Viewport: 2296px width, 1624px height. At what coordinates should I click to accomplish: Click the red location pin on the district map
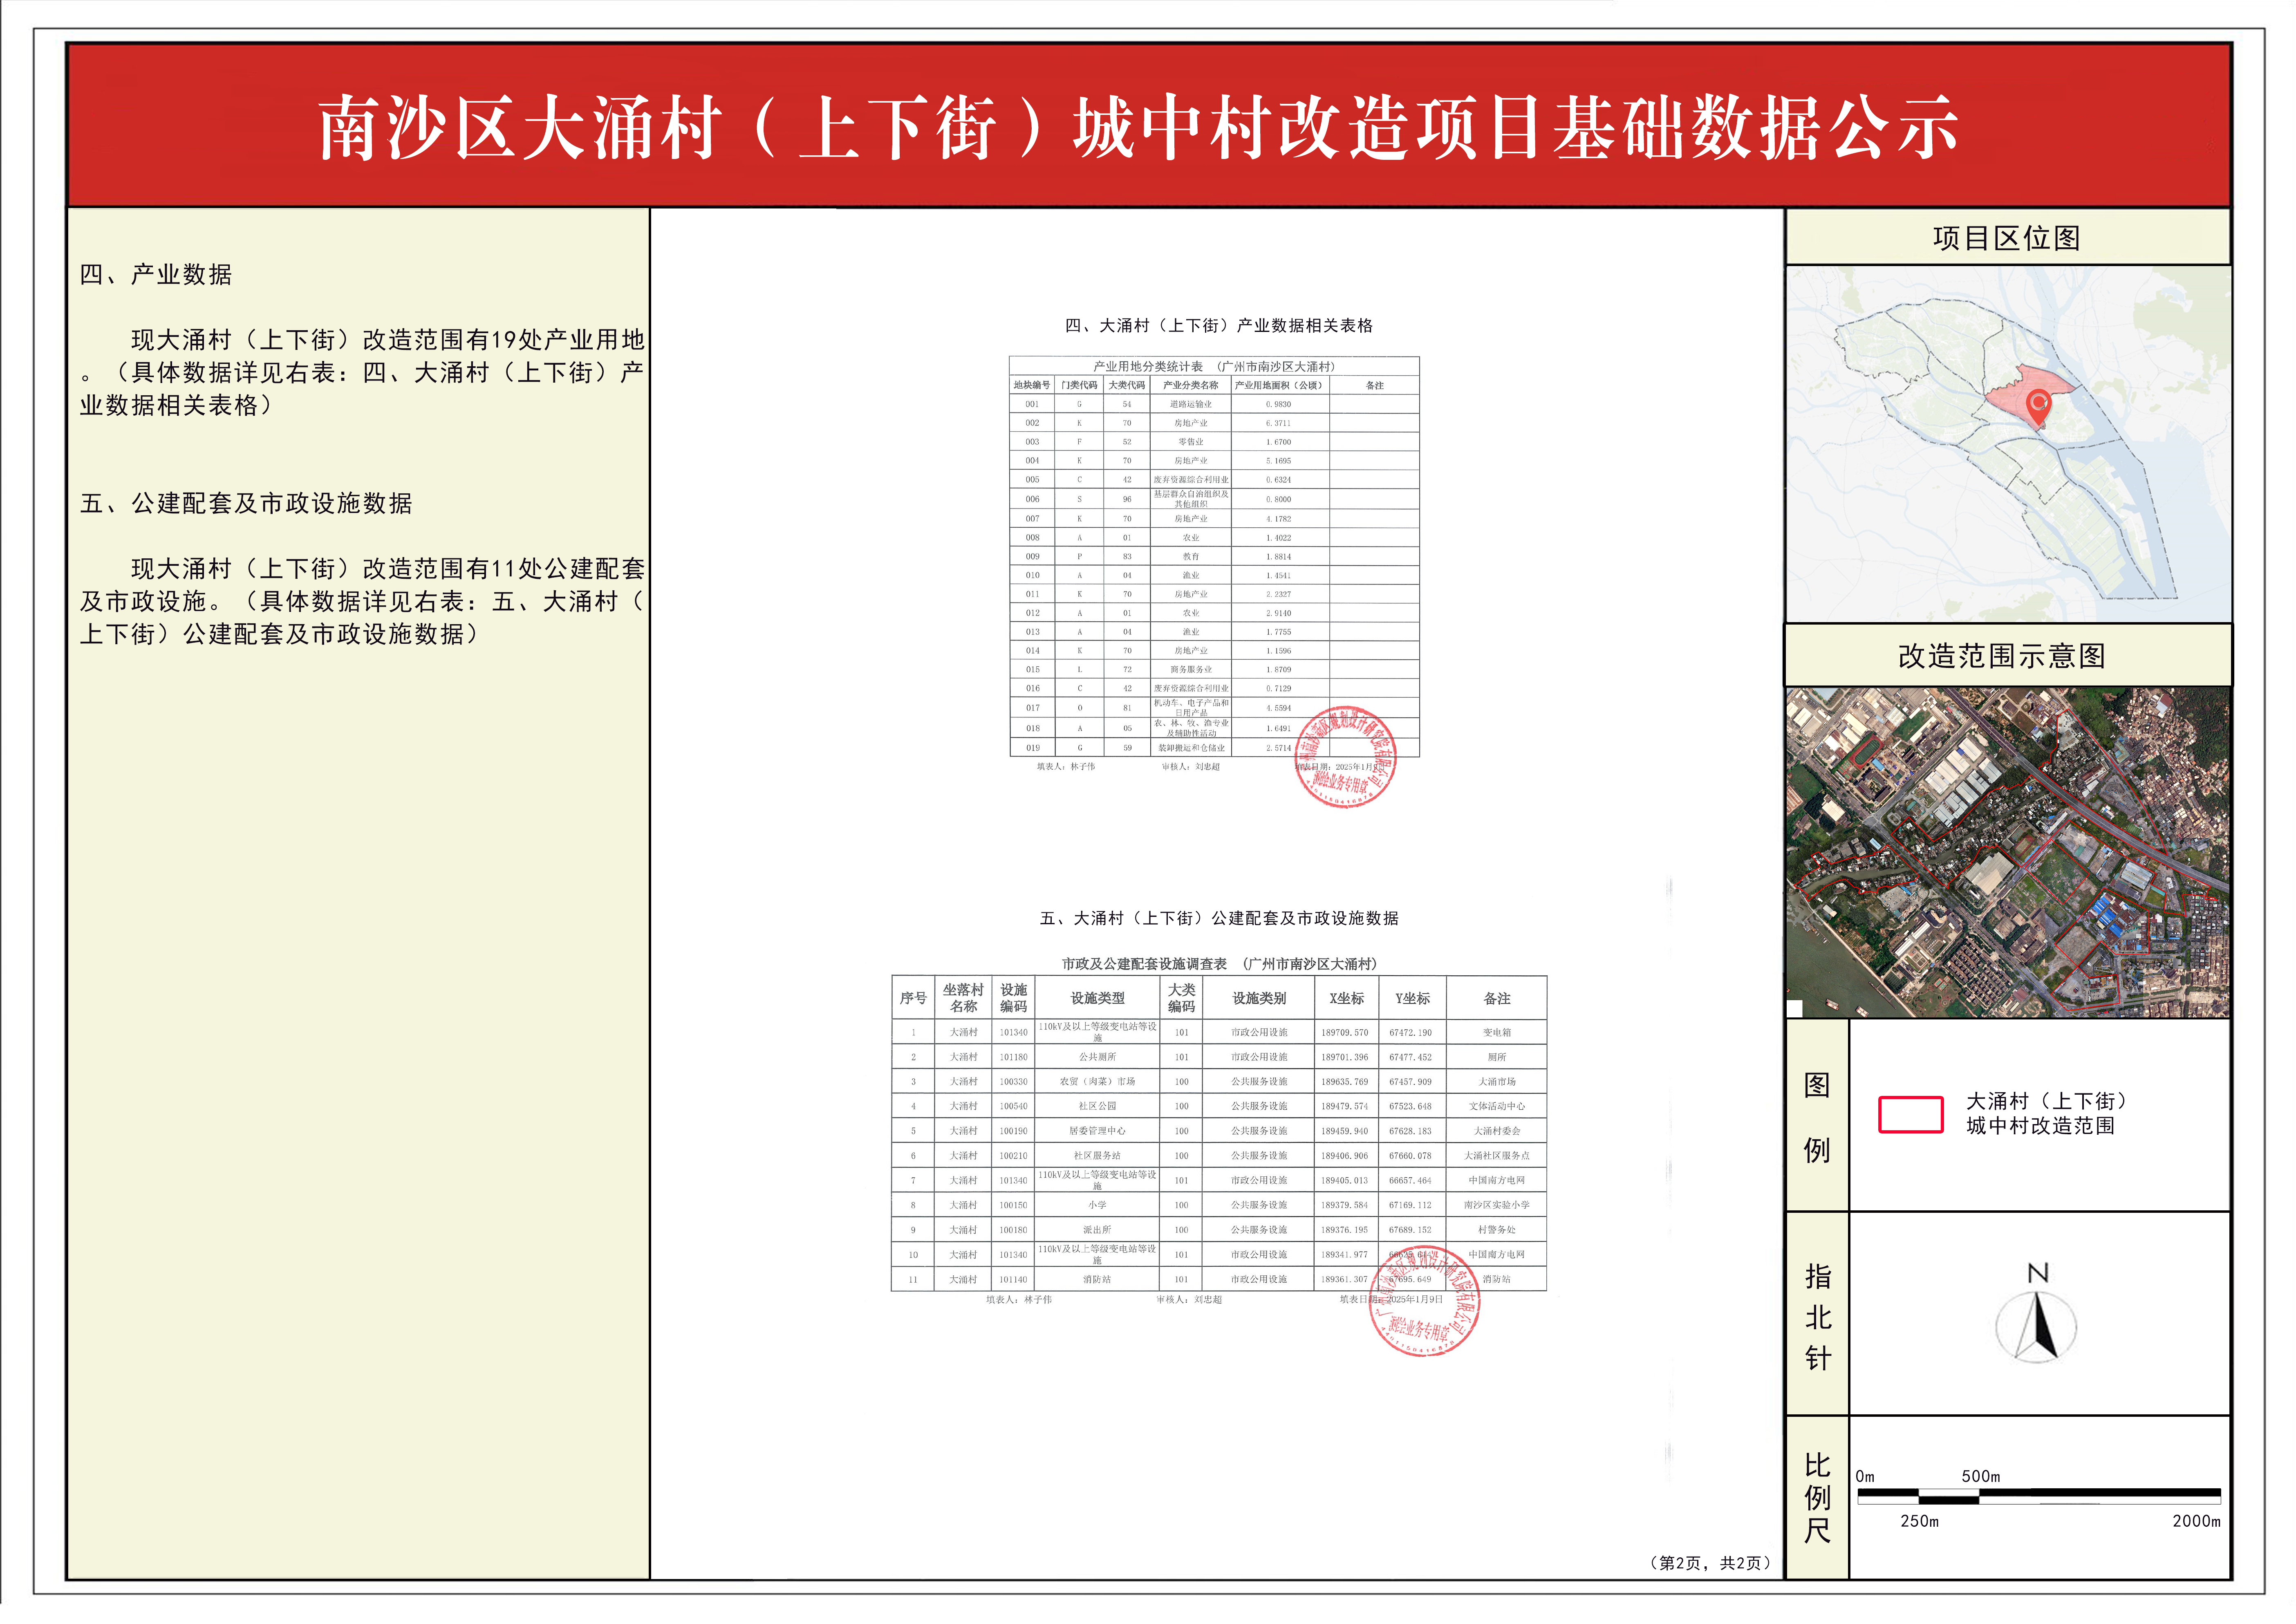click(2038, 407)
